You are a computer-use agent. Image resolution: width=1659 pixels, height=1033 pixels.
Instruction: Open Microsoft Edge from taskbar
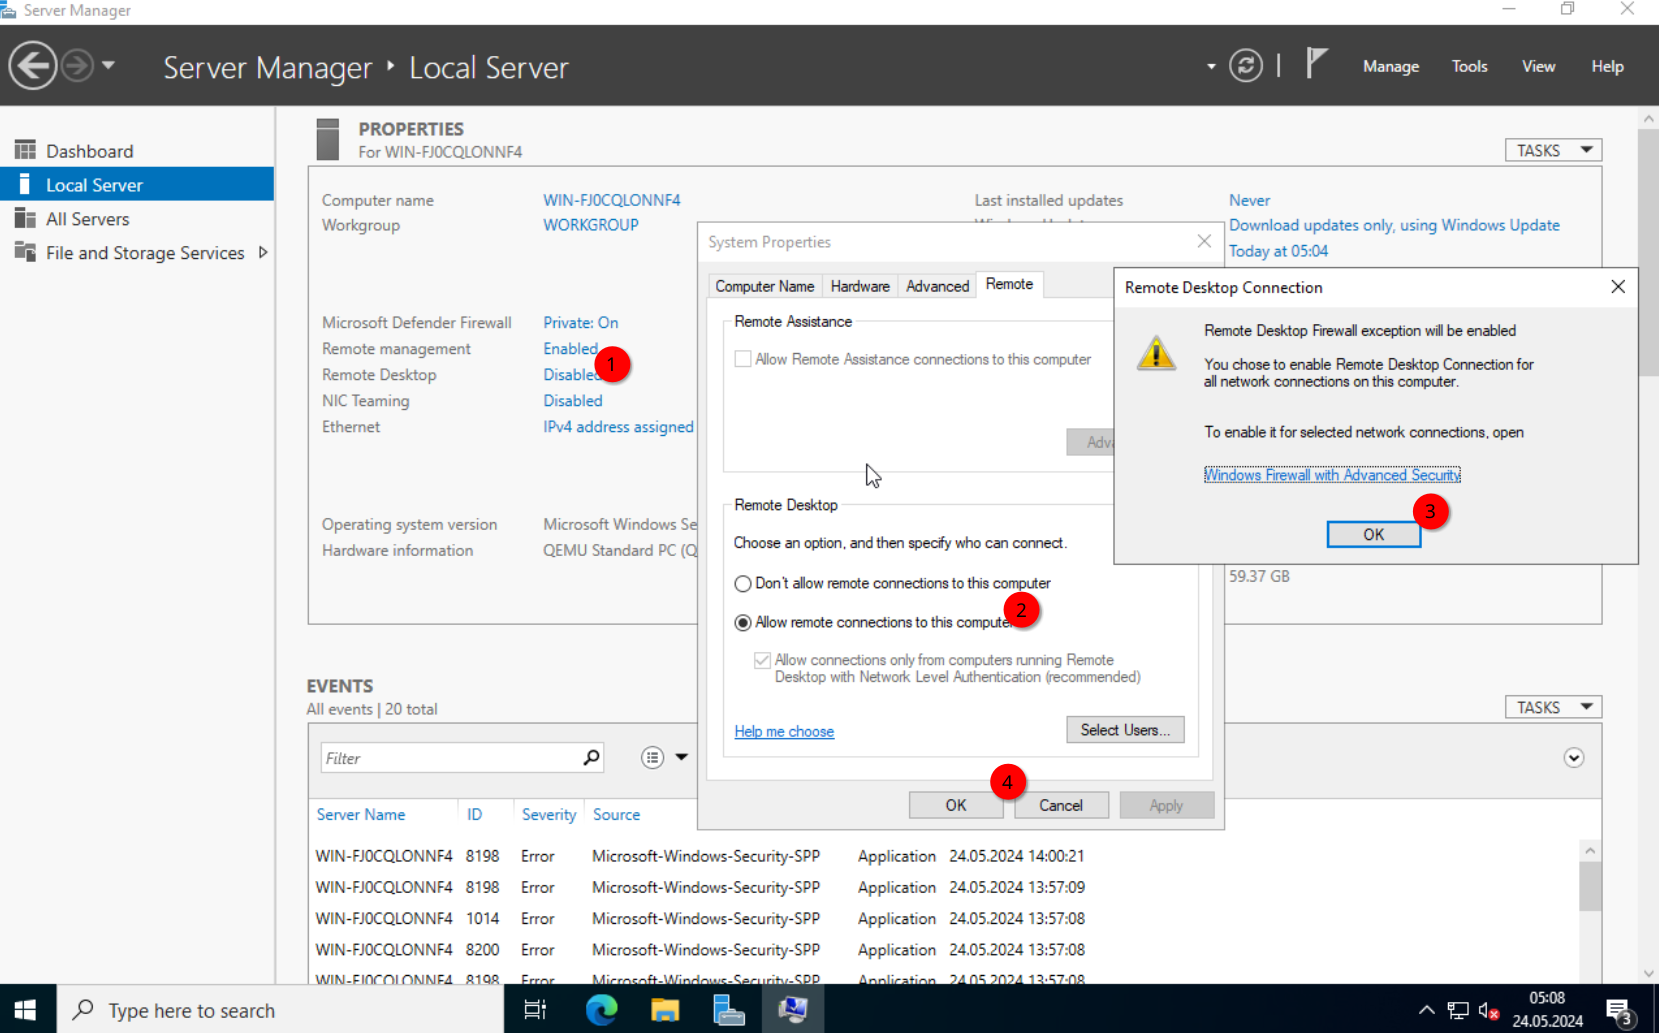tap(601, 1010)
